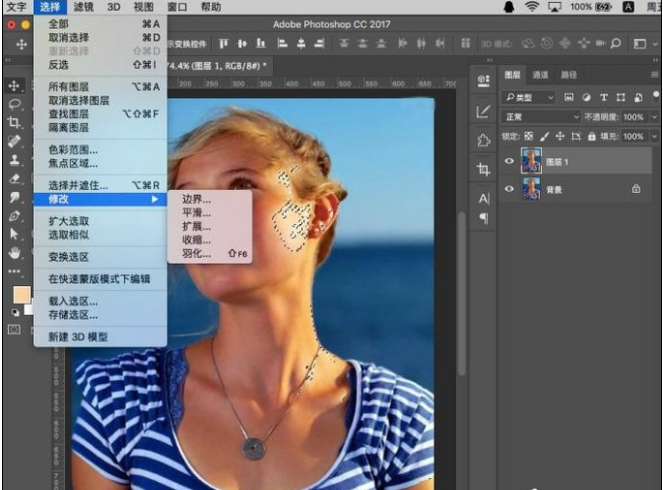The height and width of the screenshot is (490, 663).
Task: Select the 图层 1 layer thumbnail
Action: tap(531, 160)
